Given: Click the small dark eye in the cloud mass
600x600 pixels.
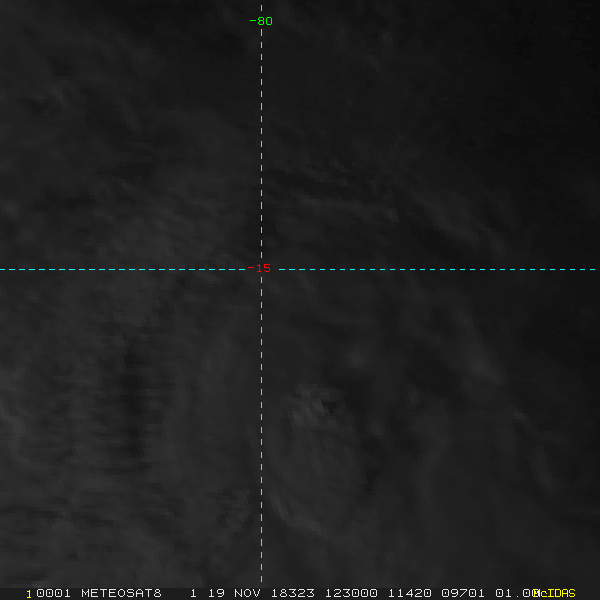Looking at the screenshot, I should [328, 406].
